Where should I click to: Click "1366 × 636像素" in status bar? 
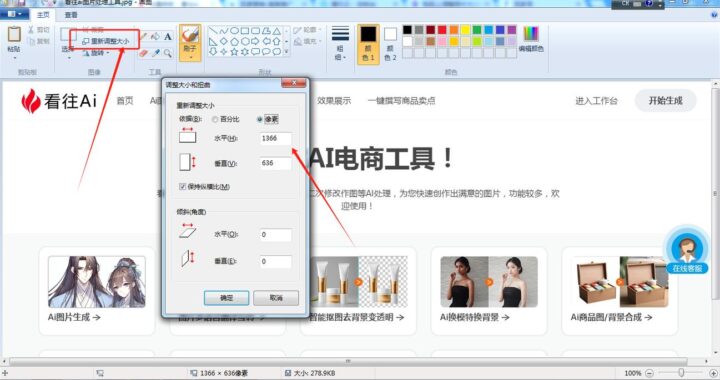224,373
